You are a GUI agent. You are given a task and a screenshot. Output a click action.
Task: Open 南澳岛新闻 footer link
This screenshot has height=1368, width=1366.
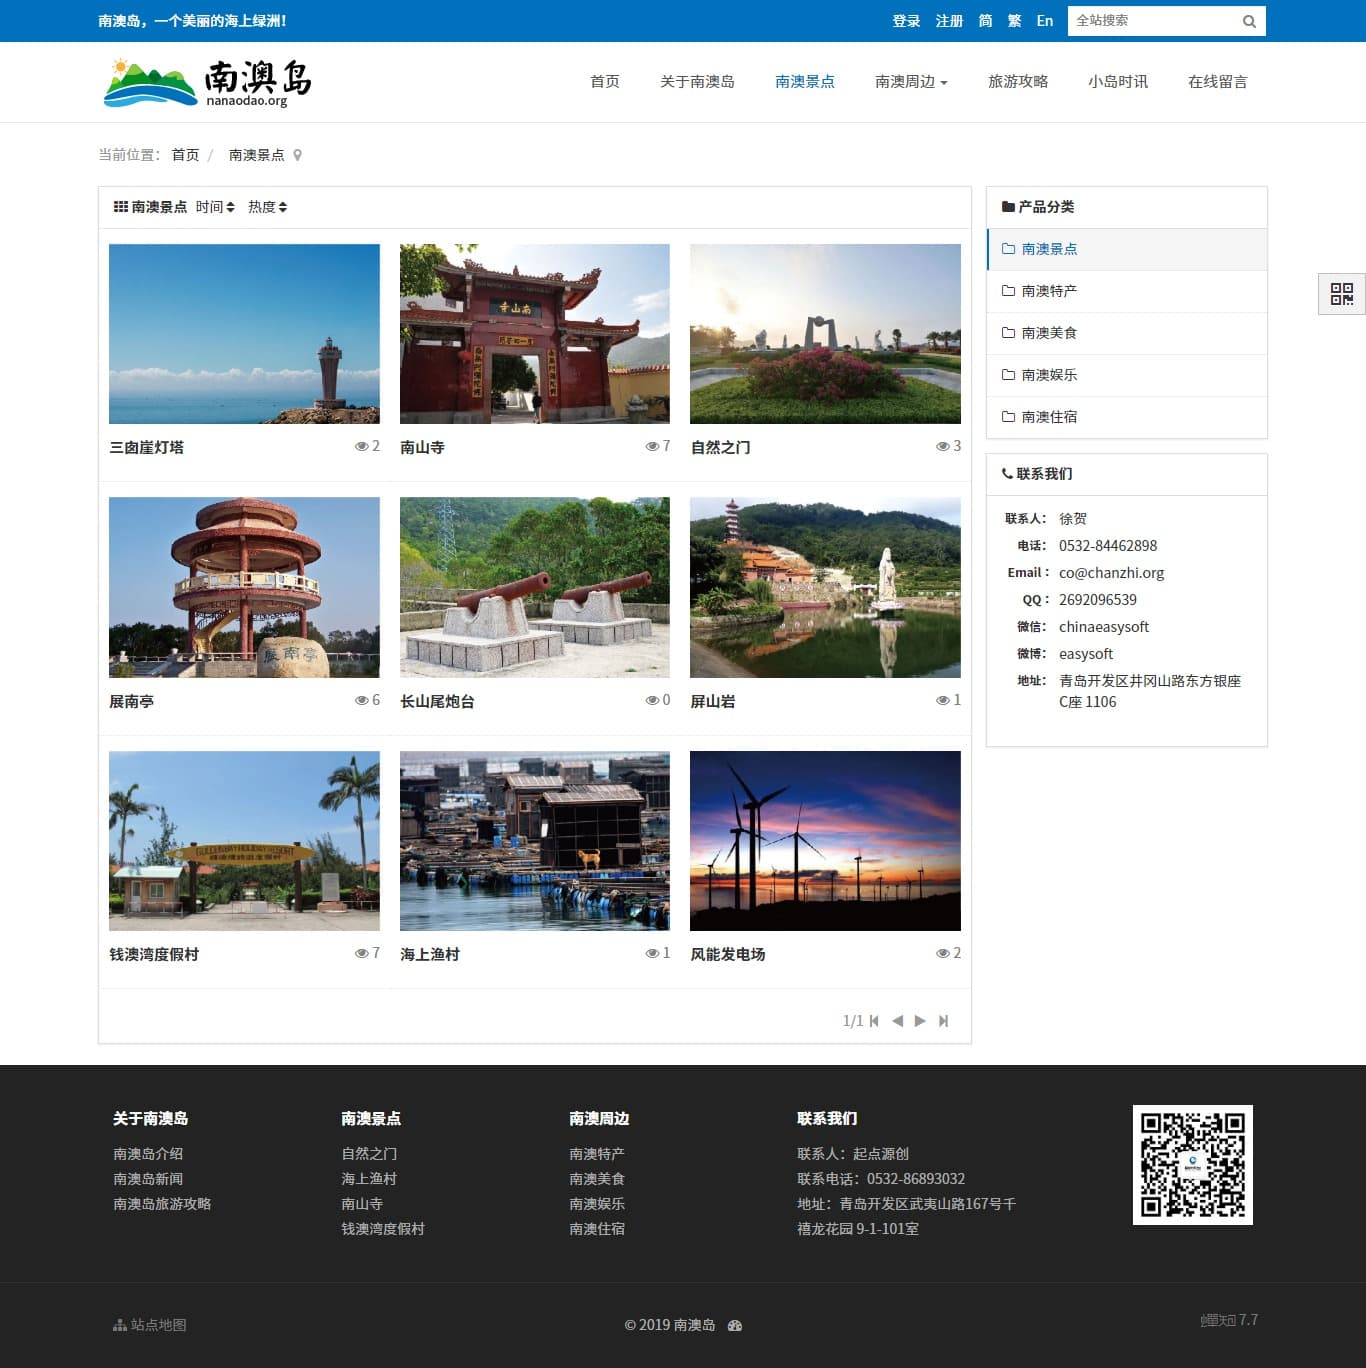(148, 1179)
